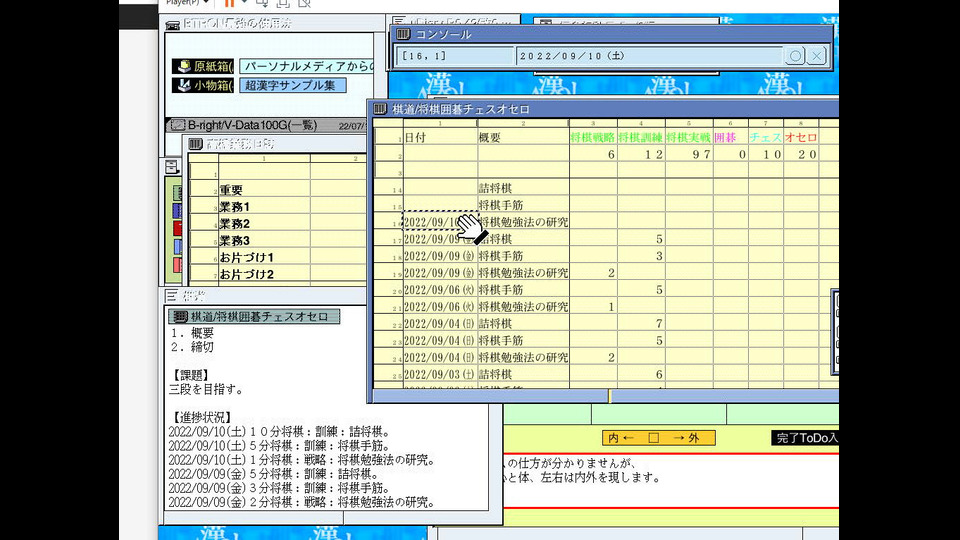Click outline item 2. 締切
Viewport: 960px width, 540px height.
click(x=192, y=347)
